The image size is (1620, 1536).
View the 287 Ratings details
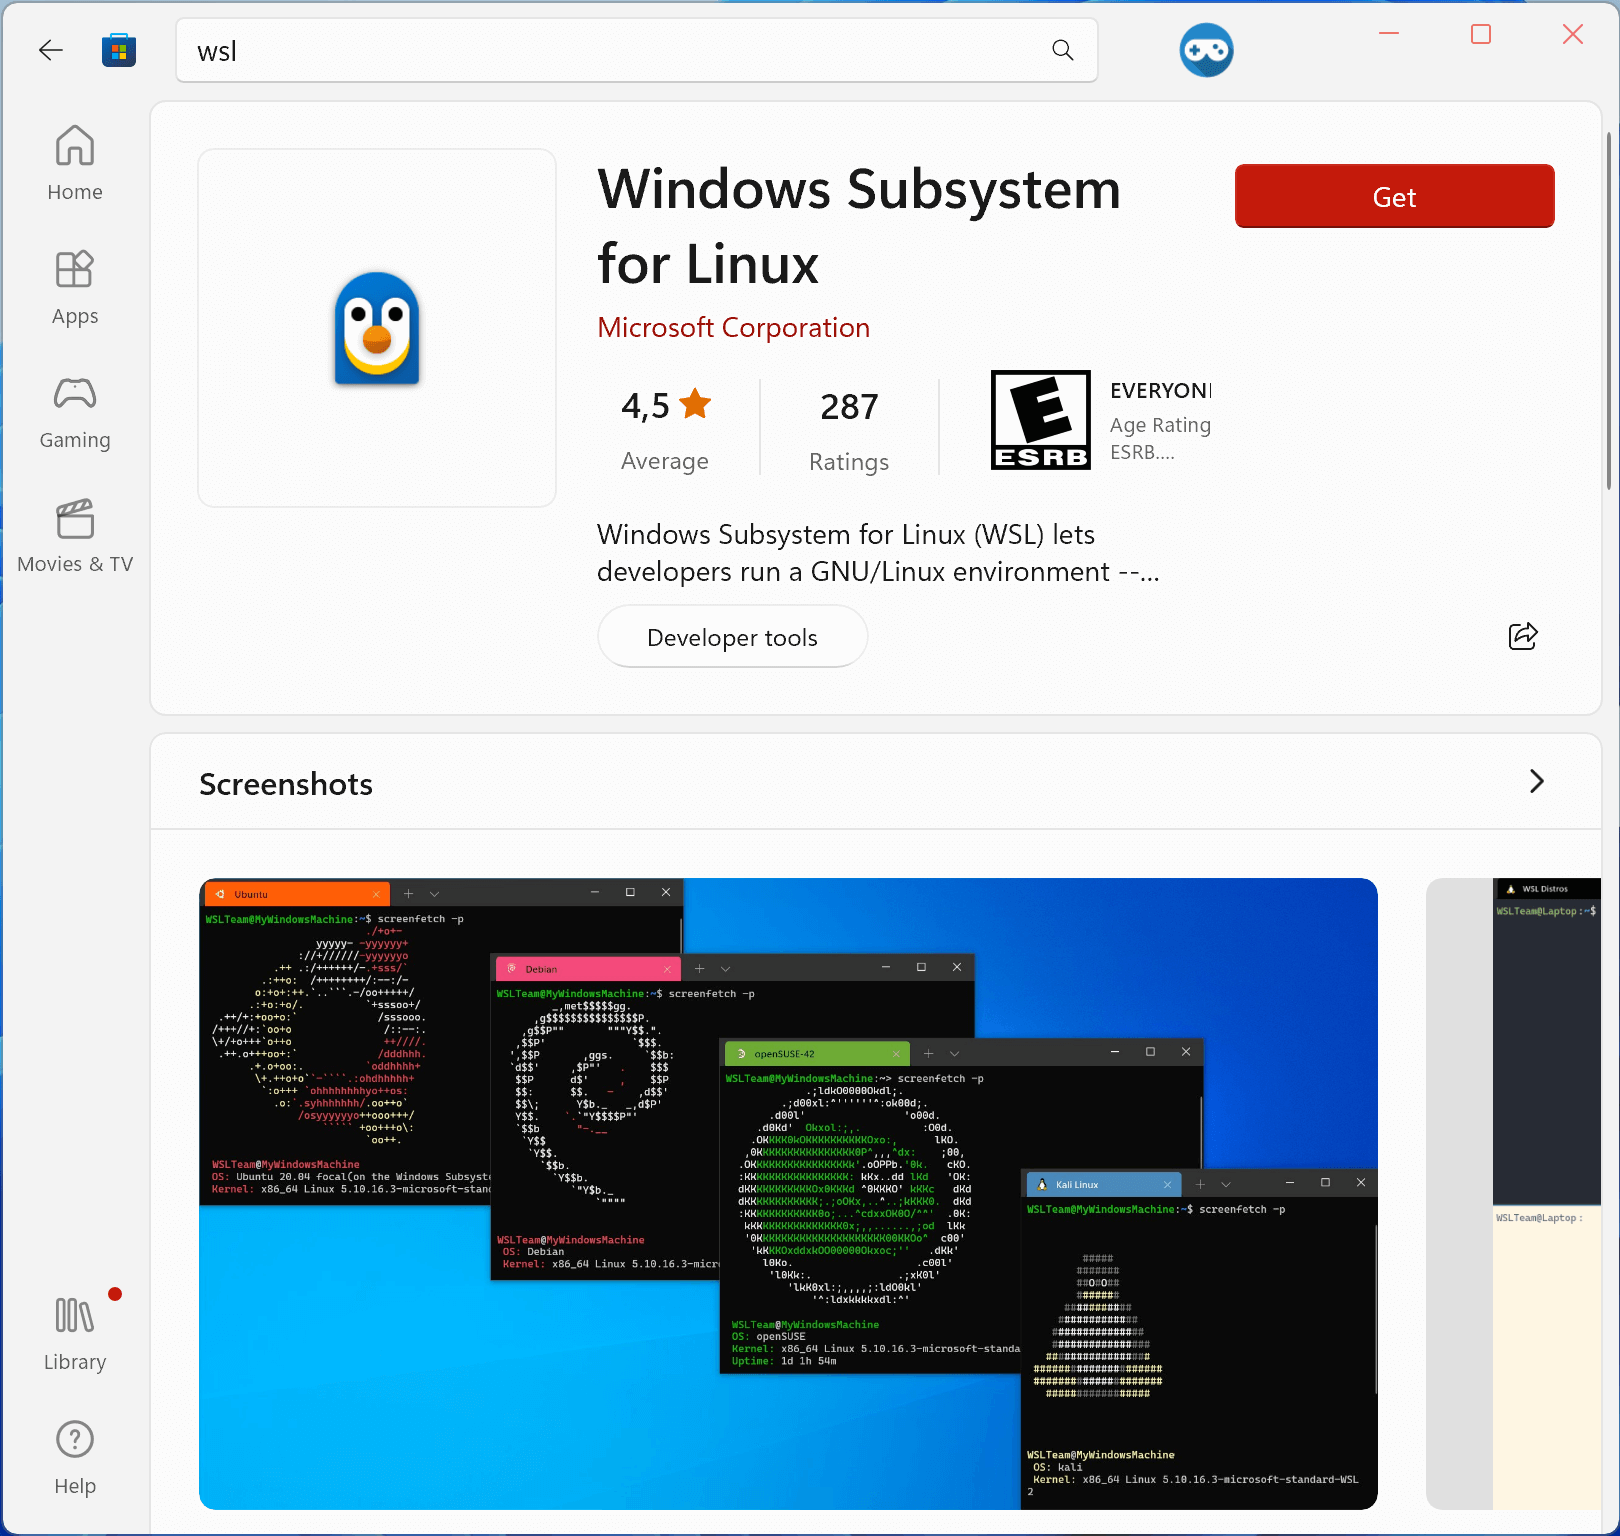tap(848, 428)
